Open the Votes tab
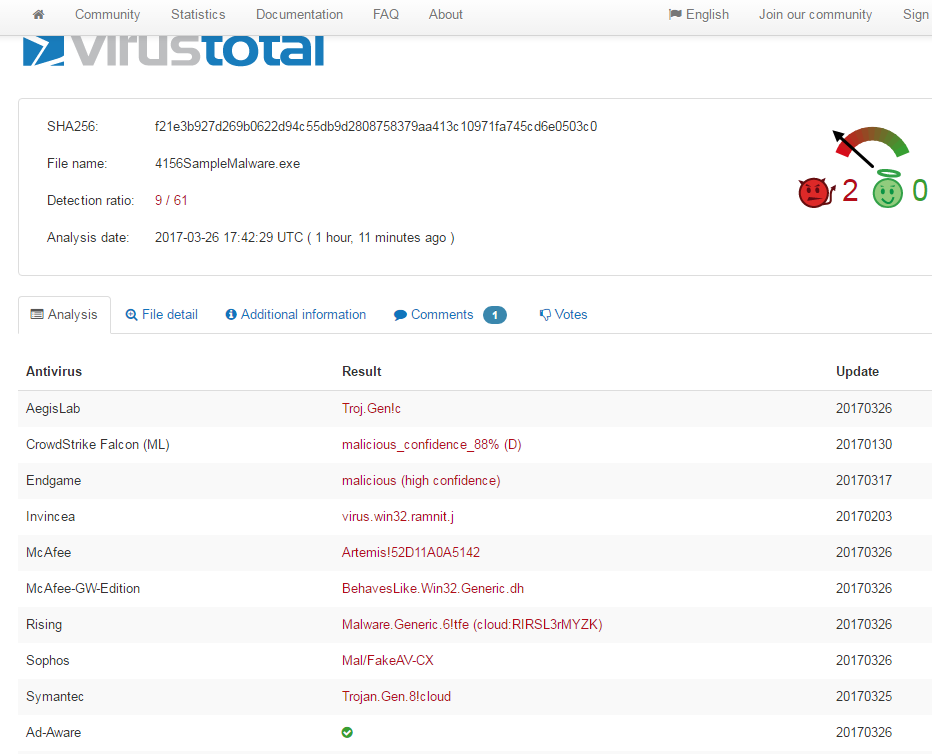The width and height of the screenshot is (932, 754). pos(563,314)
